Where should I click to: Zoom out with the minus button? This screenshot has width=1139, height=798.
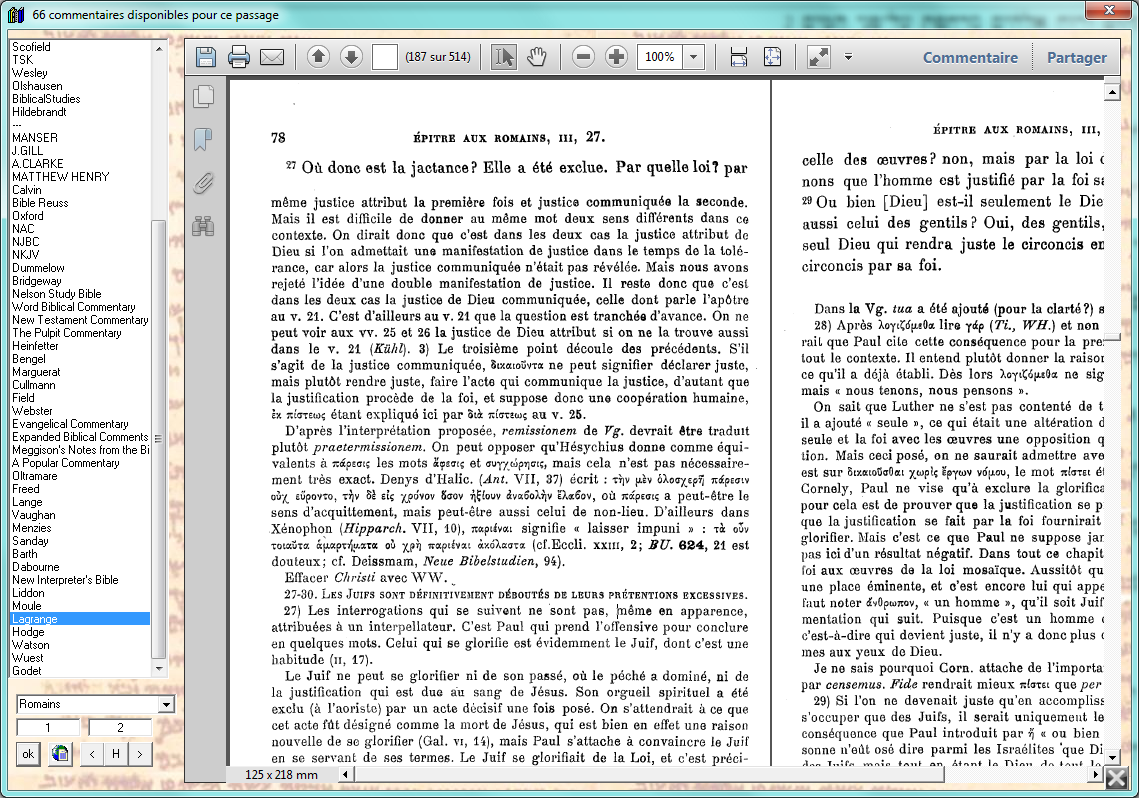pos(583,57)
